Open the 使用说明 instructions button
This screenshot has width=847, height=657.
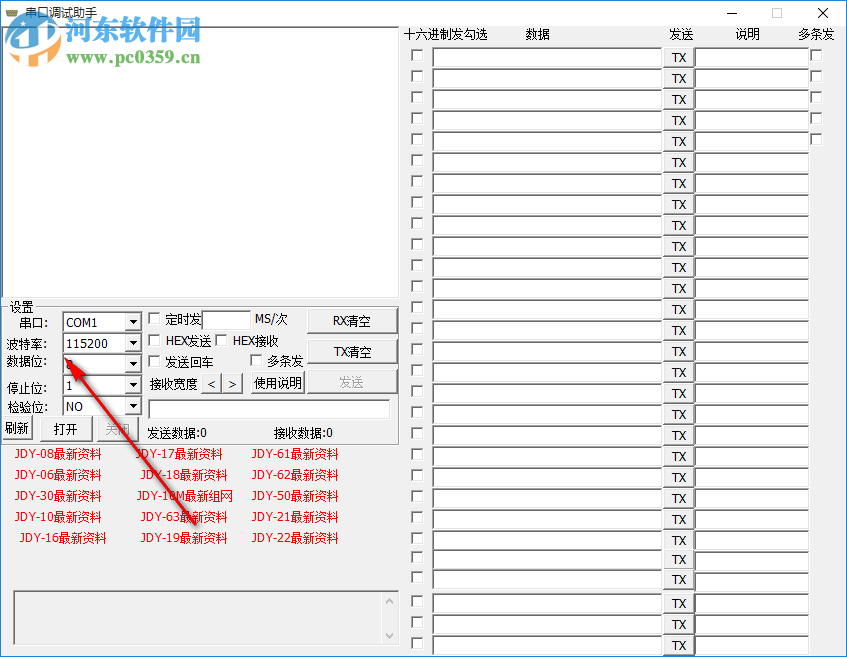[x=278, y=383]
